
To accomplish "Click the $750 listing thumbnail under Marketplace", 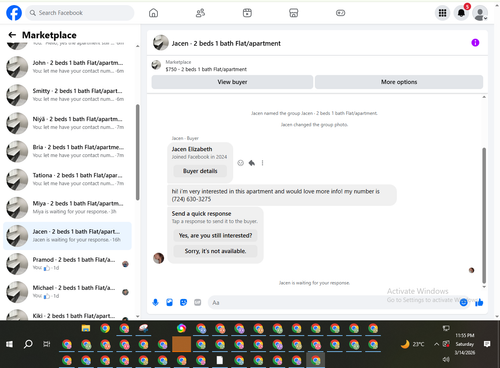I will [156, 65].
